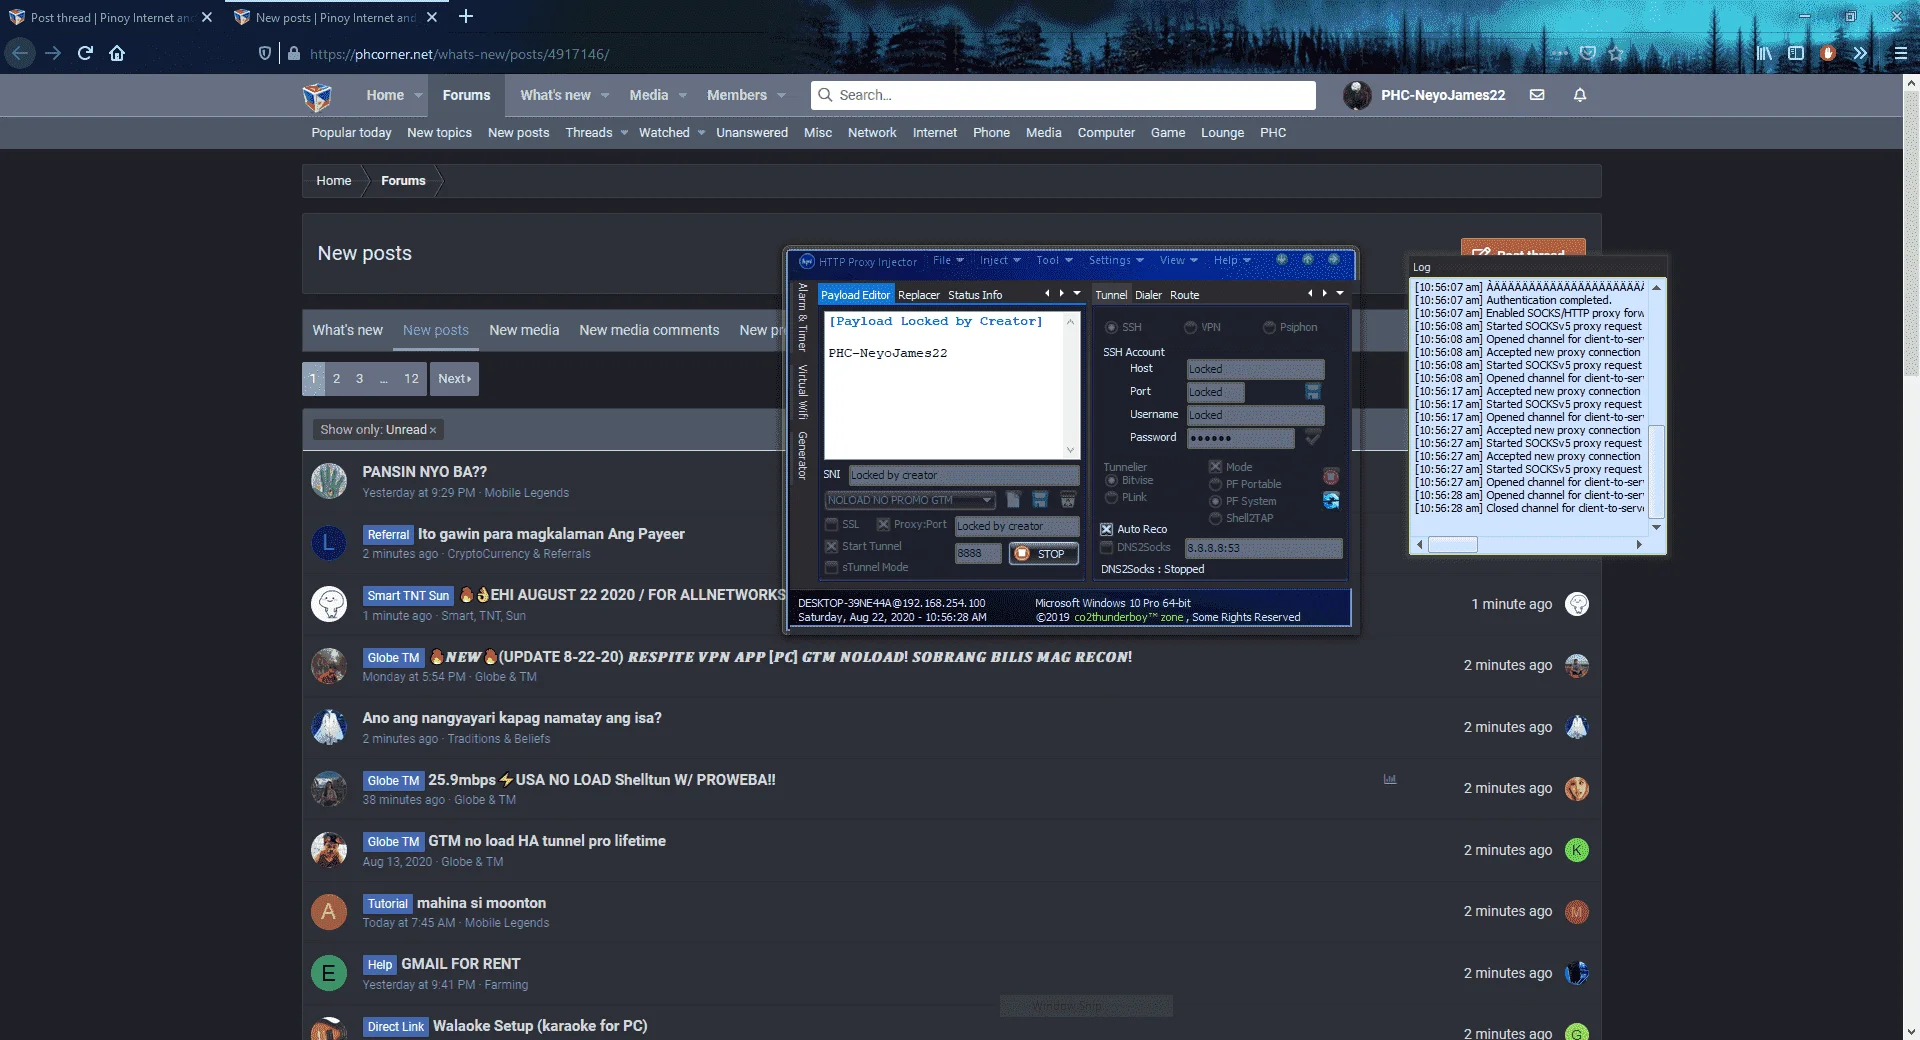Select the Psiphon radio button
The height and width of the screenshot is (1040, 1920).
click(x=1269, y=327)
